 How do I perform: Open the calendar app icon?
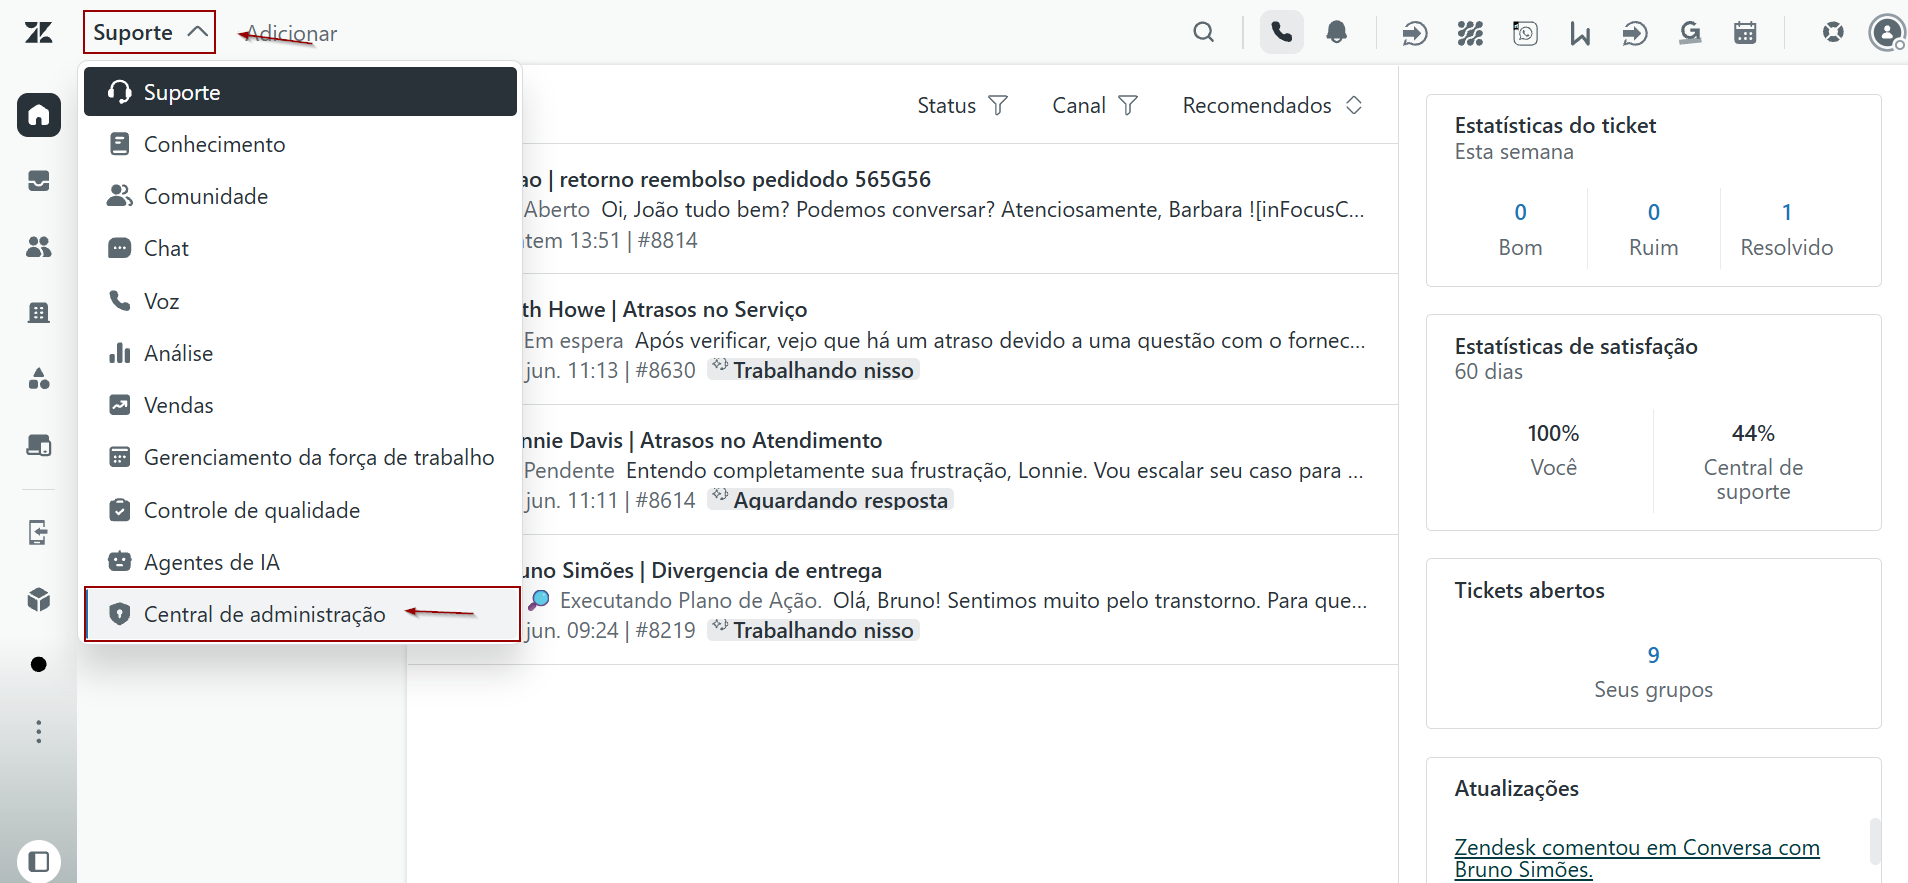point(1745,34)
